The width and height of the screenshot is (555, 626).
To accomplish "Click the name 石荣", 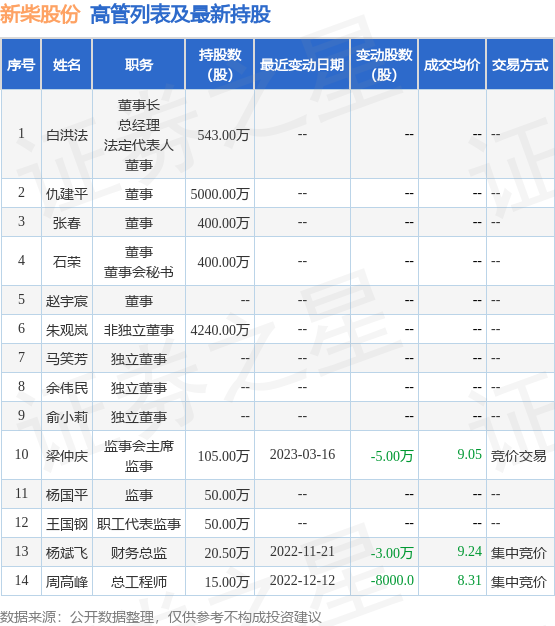I will point(67,262).
